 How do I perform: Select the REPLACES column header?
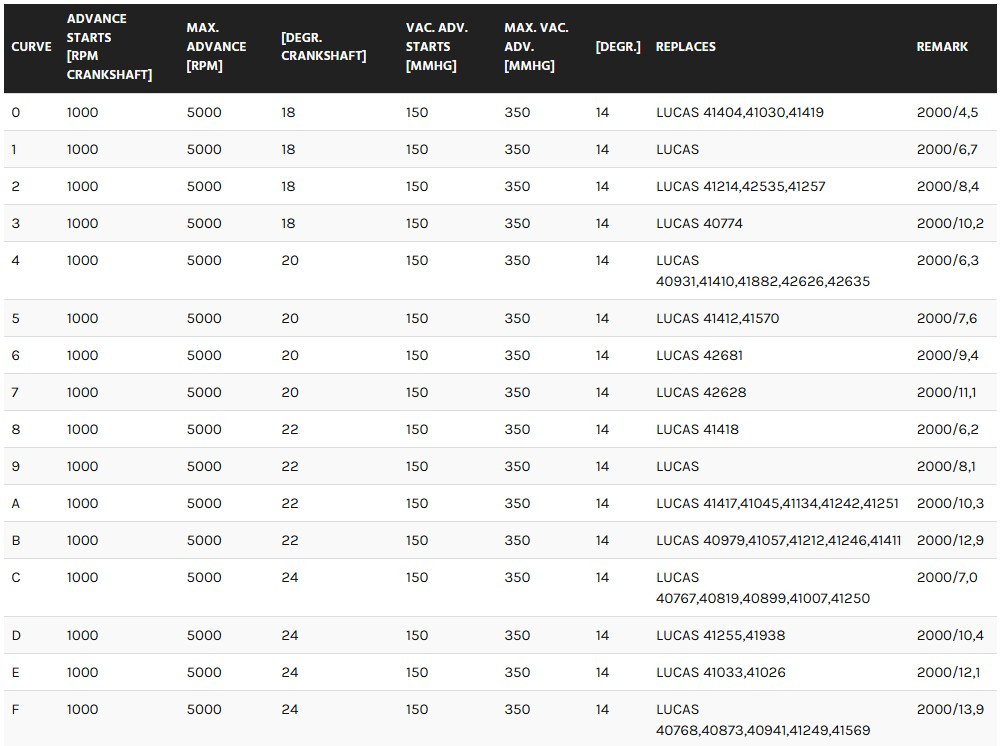pos(685,47)
